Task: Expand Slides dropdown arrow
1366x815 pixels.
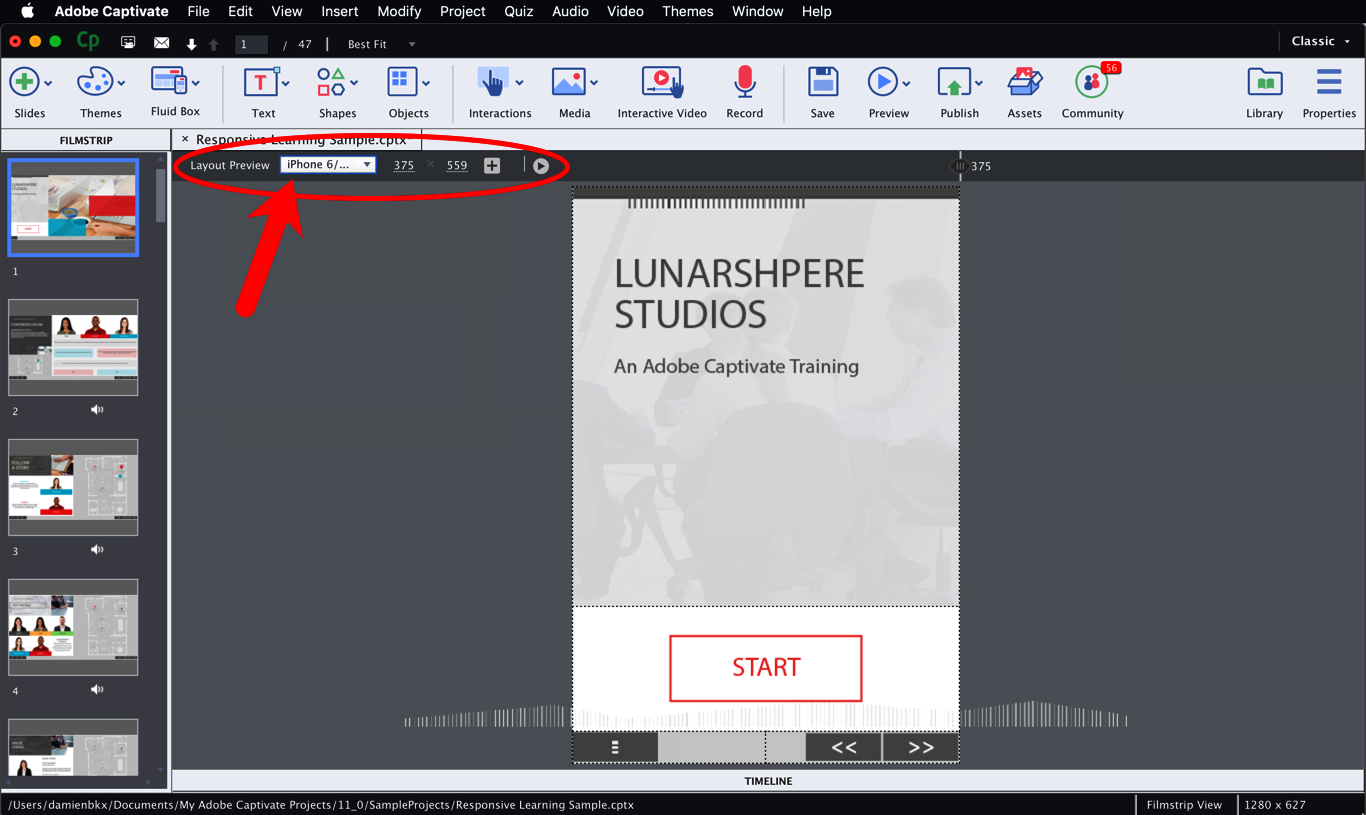Action: coord(48,84)
